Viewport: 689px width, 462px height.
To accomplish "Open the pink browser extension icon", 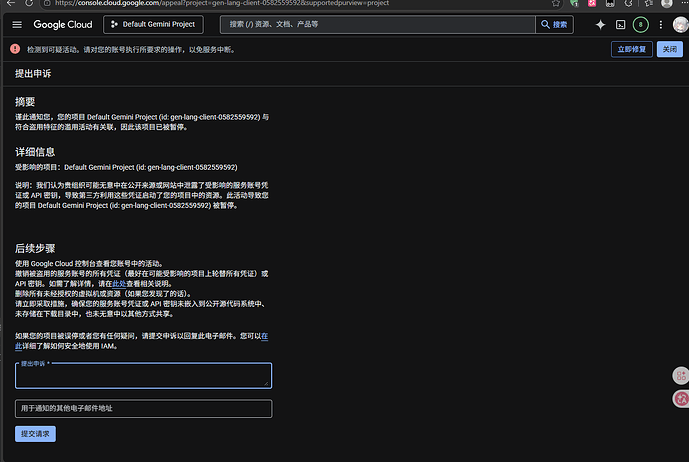I will (x=592, y=4).
